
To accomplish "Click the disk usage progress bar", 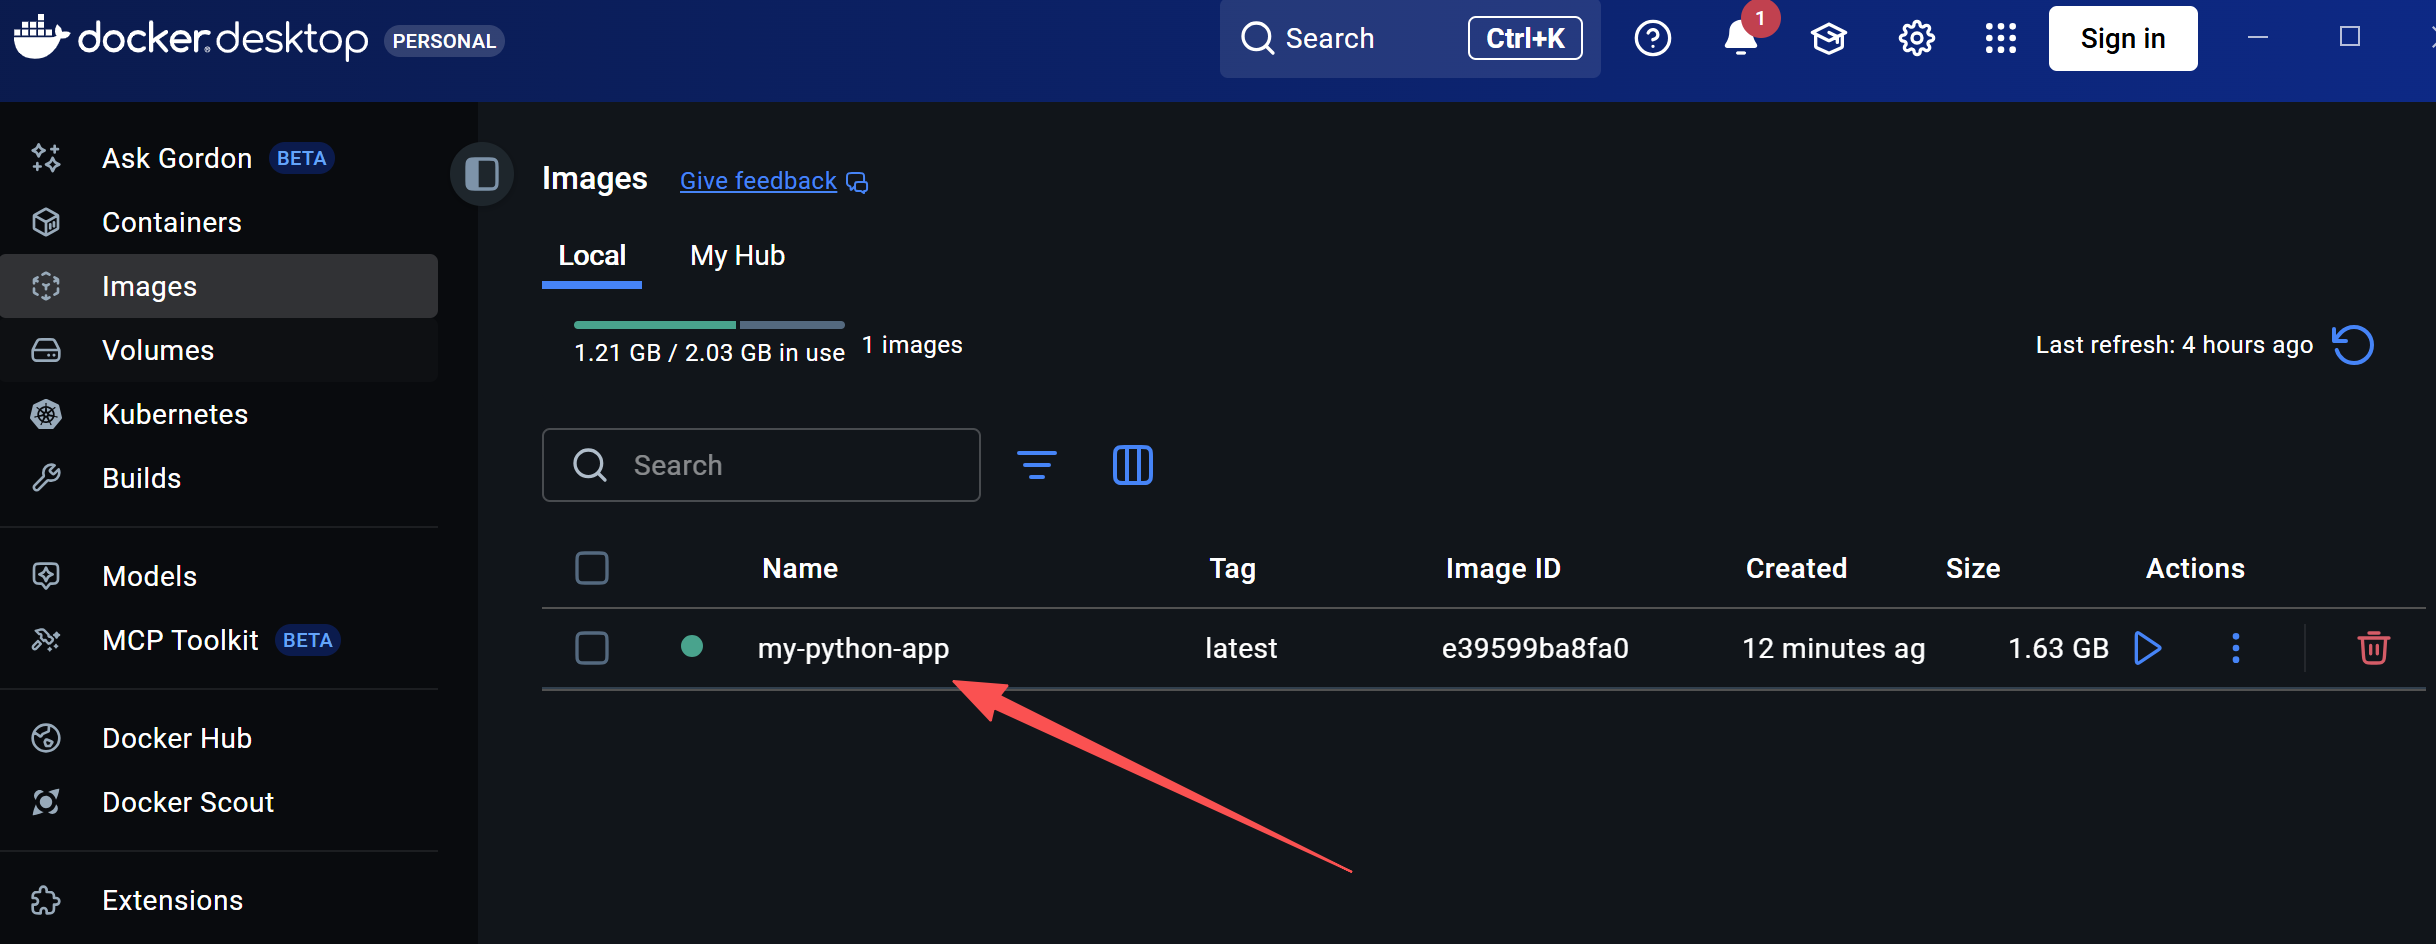I will (x=709, y=325).
